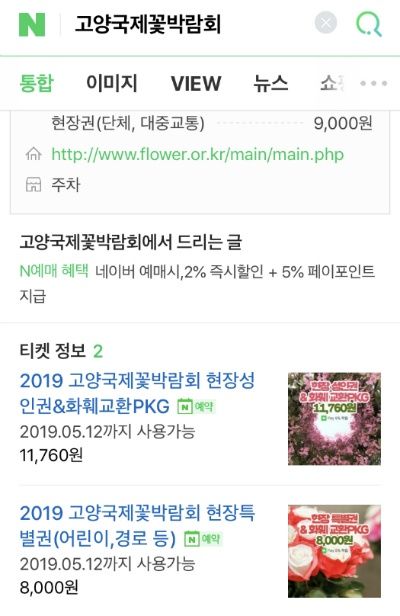Open the flower.or.kr website link
This screenshot has height=616, width=400.
click(198, 154)
